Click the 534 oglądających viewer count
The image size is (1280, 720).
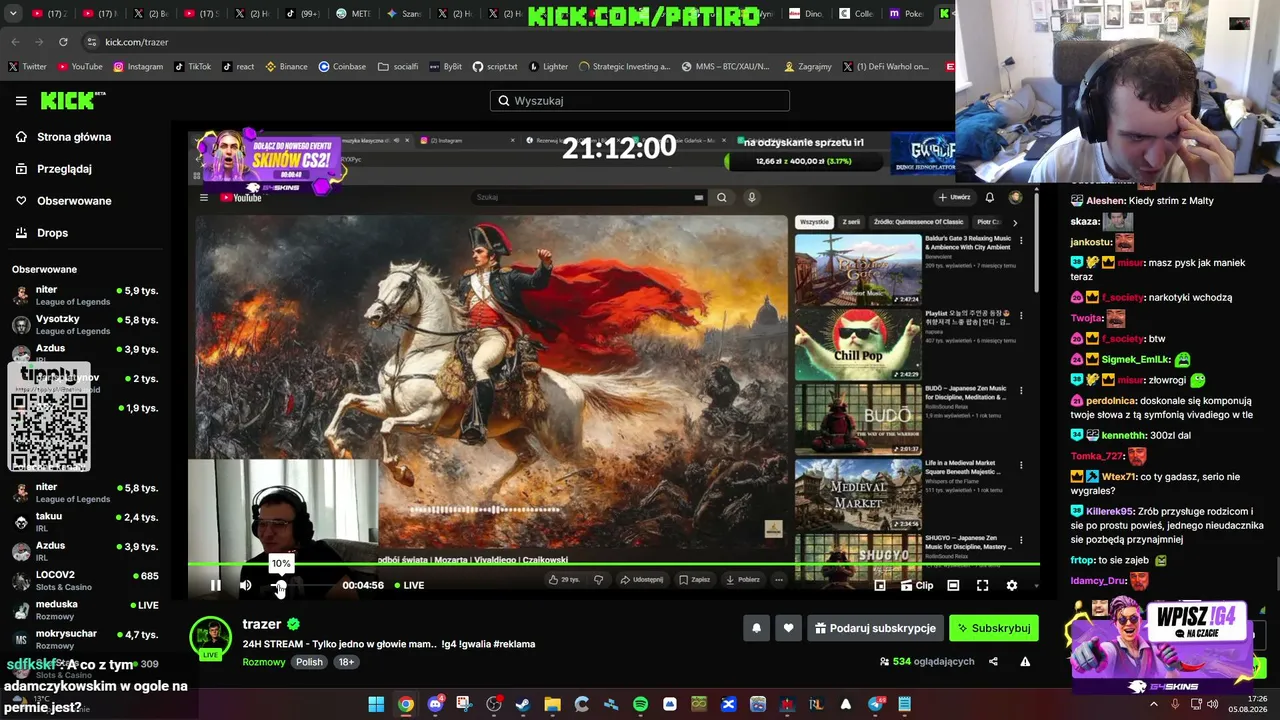coord(927,661)
